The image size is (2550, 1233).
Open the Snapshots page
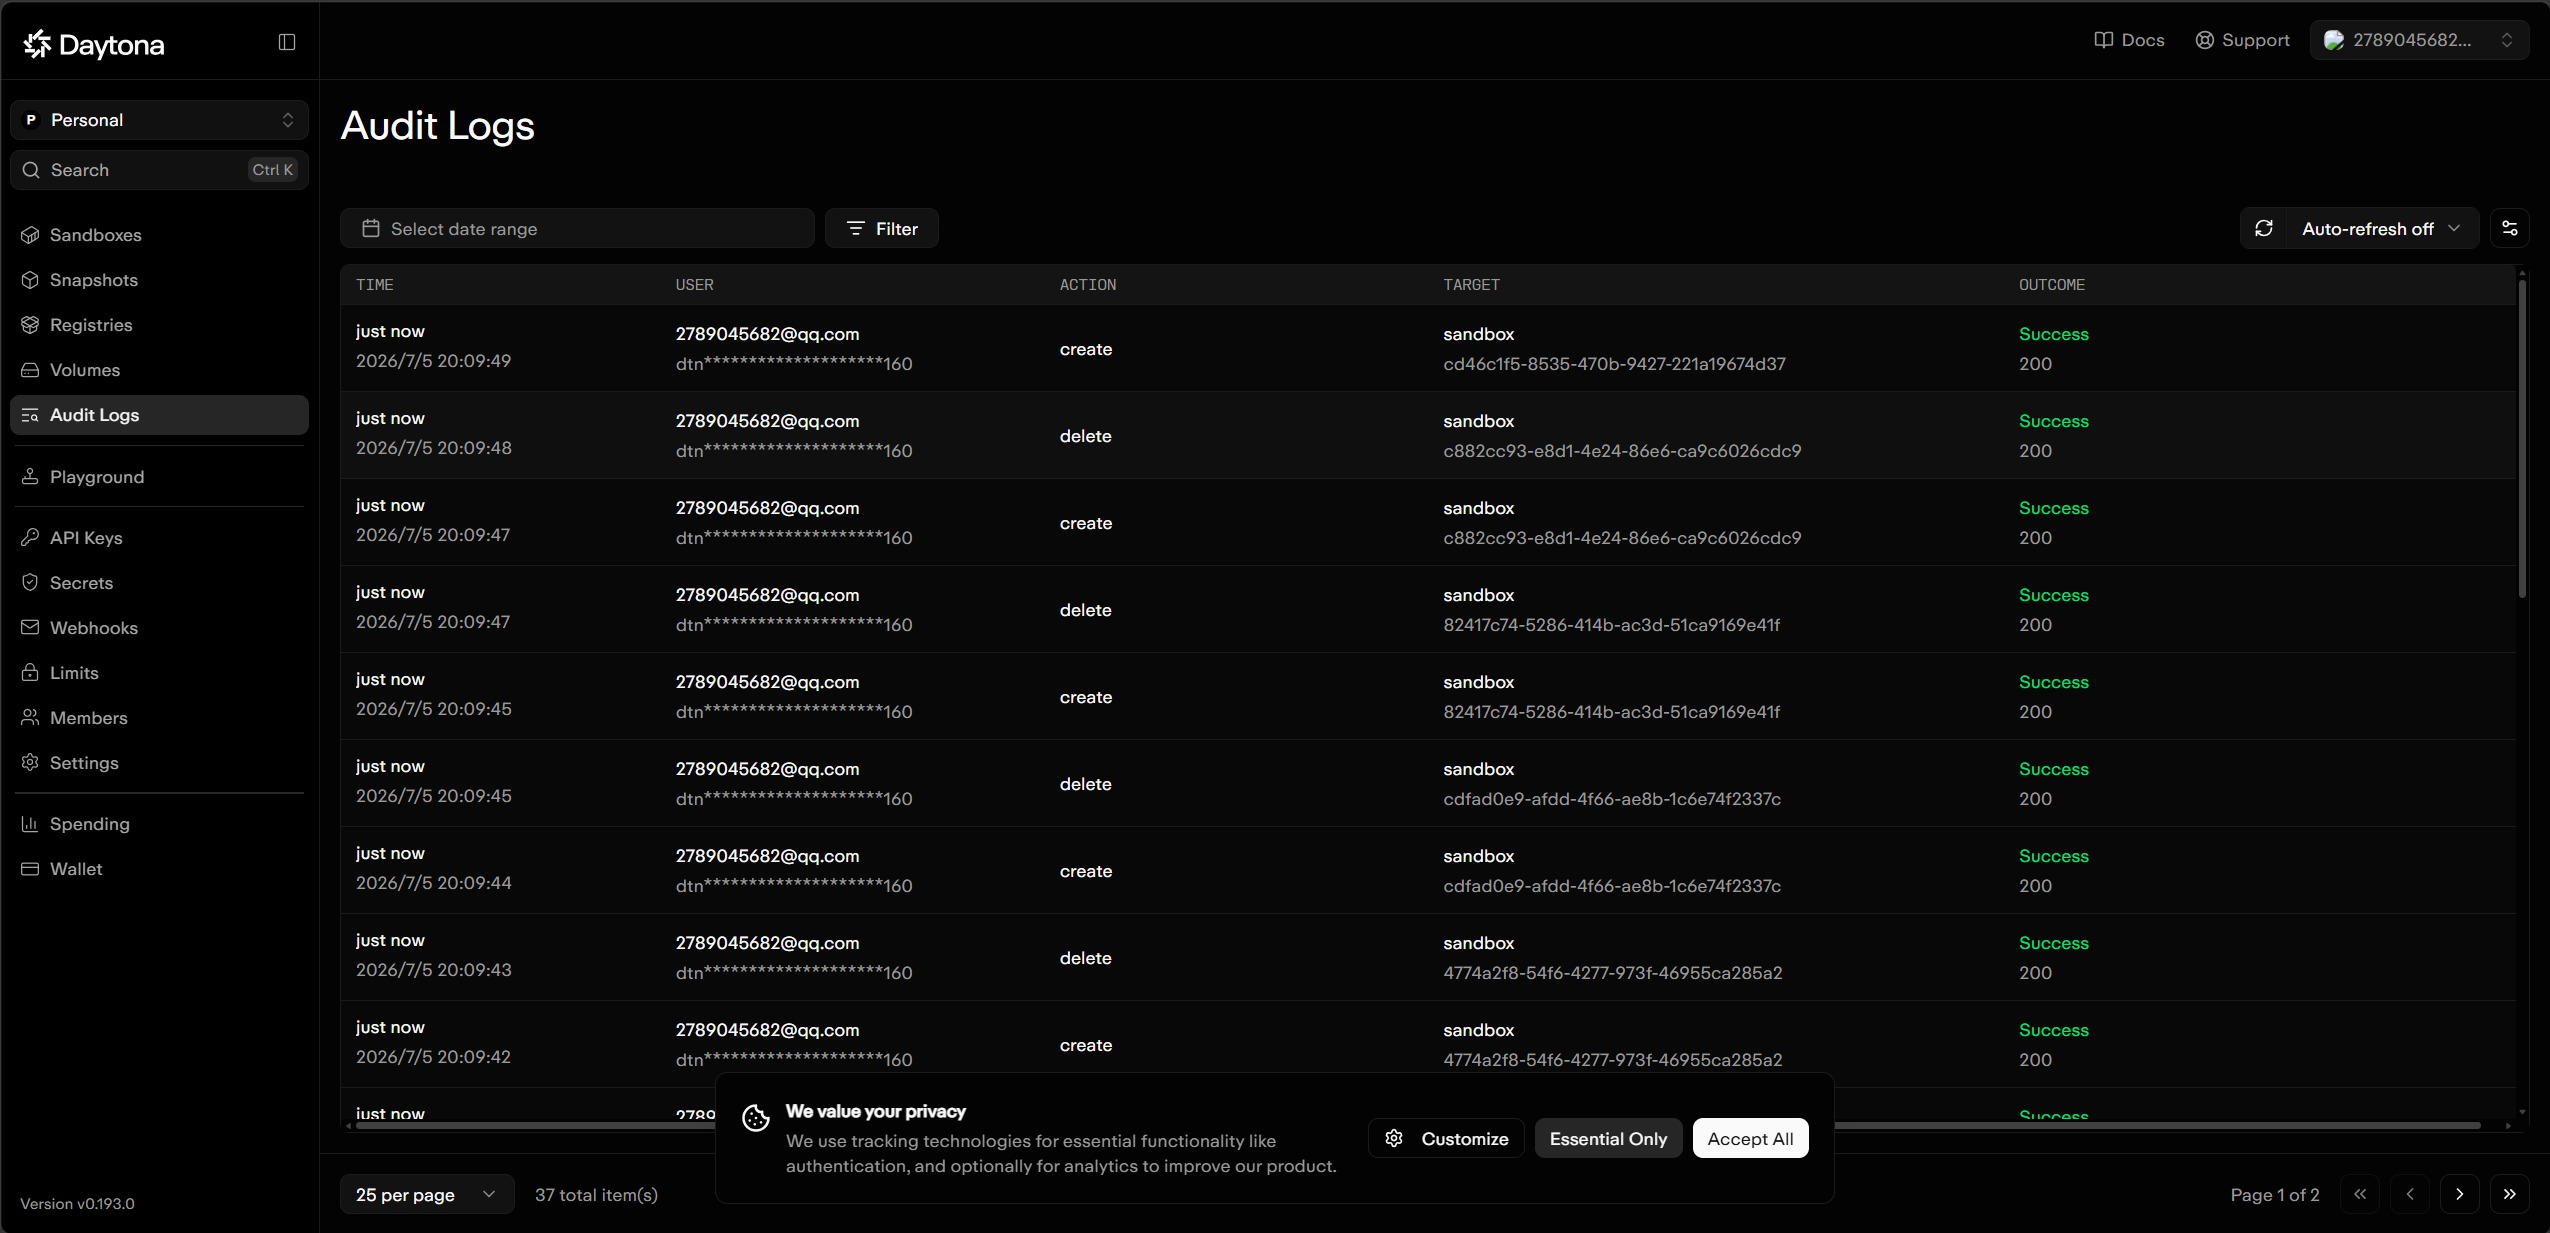point(160,280)
